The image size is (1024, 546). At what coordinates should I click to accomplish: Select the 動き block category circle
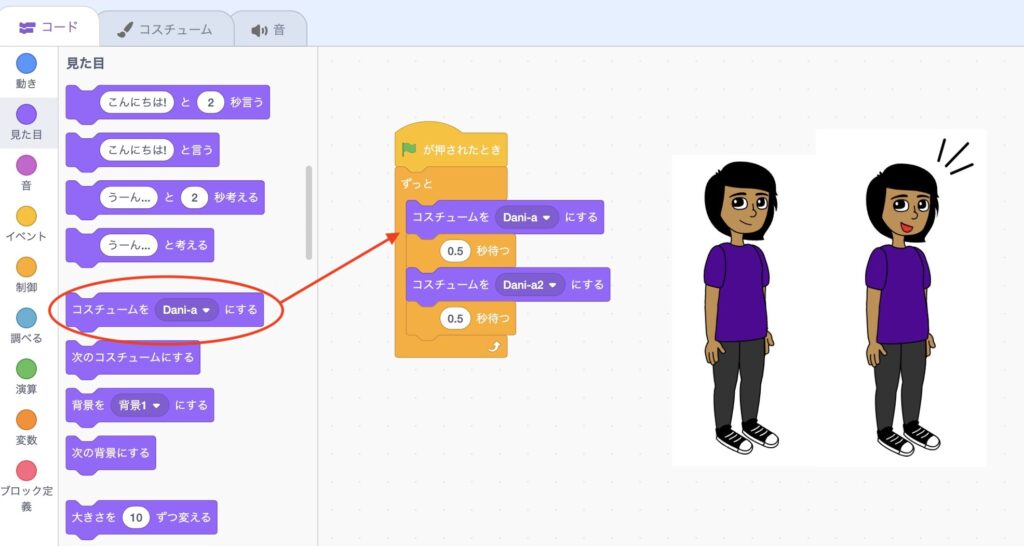point(26,63)
